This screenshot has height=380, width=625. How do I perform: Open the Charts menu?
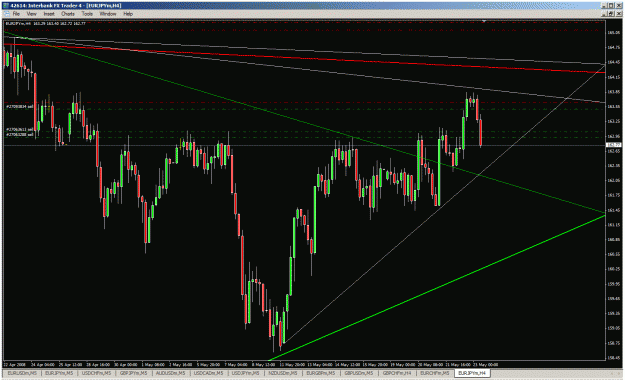pyautogui.click(x=68, y=14)
